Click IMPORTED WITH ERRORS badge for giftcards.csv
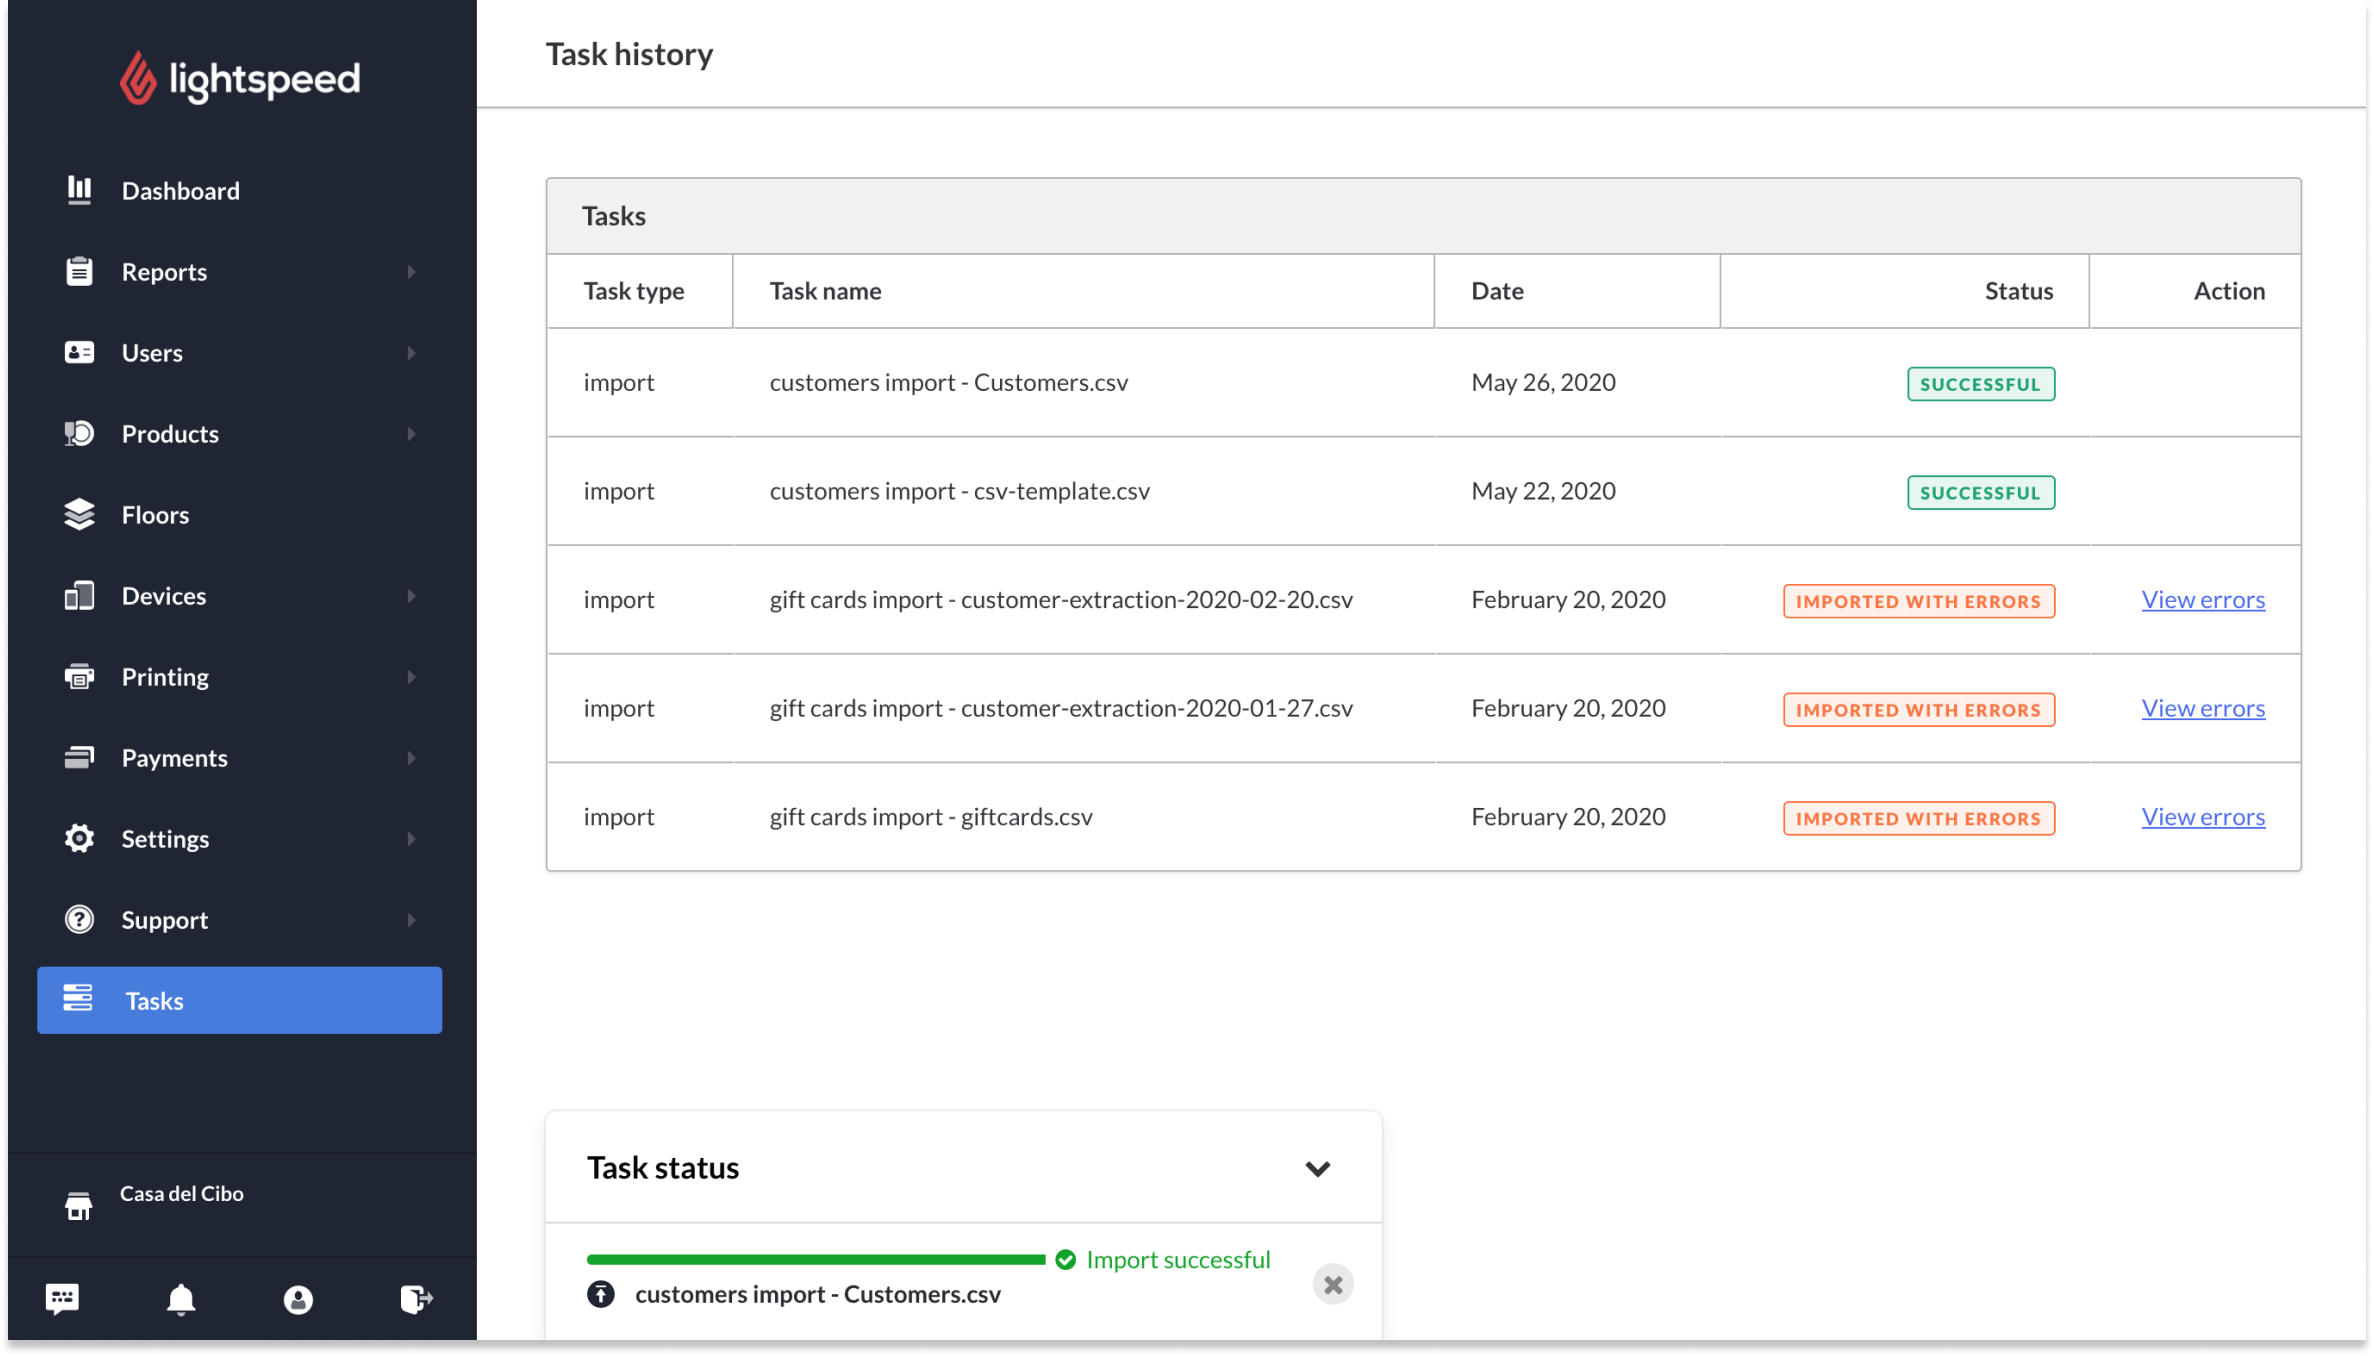The height and width of the screenshot is (1356, 2374). pyautogui.click(x=1918, y=818)
